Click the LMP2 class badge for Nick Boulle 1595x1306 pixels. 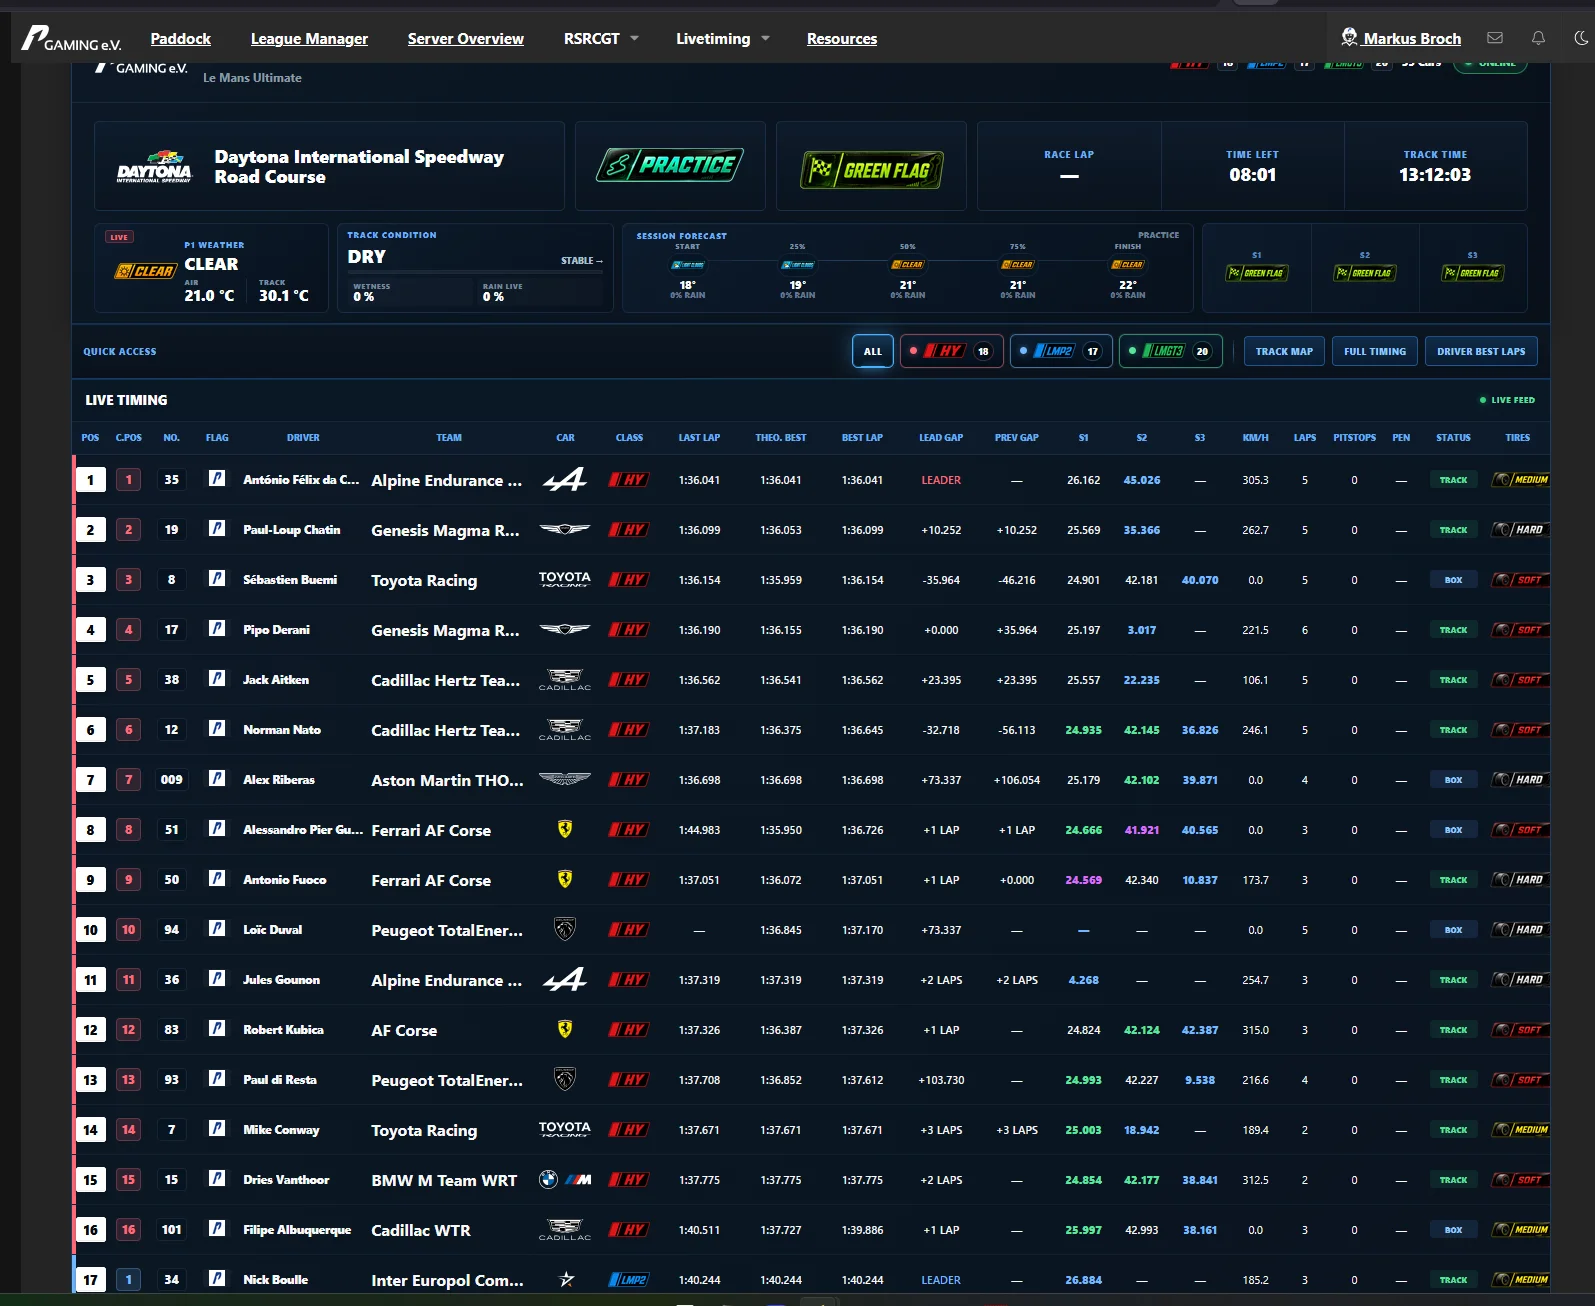[629, 1280]
